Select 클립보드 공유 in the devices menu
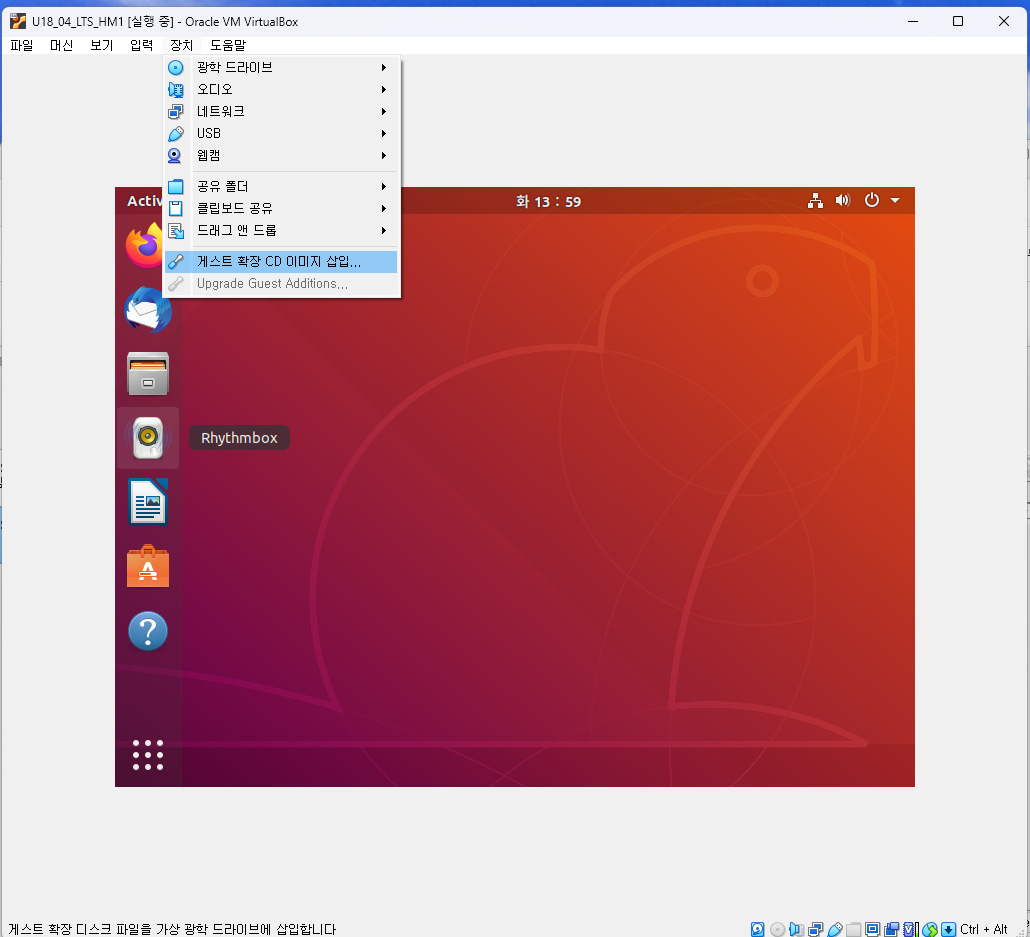The image size is (1030, 937). (281, 208)
